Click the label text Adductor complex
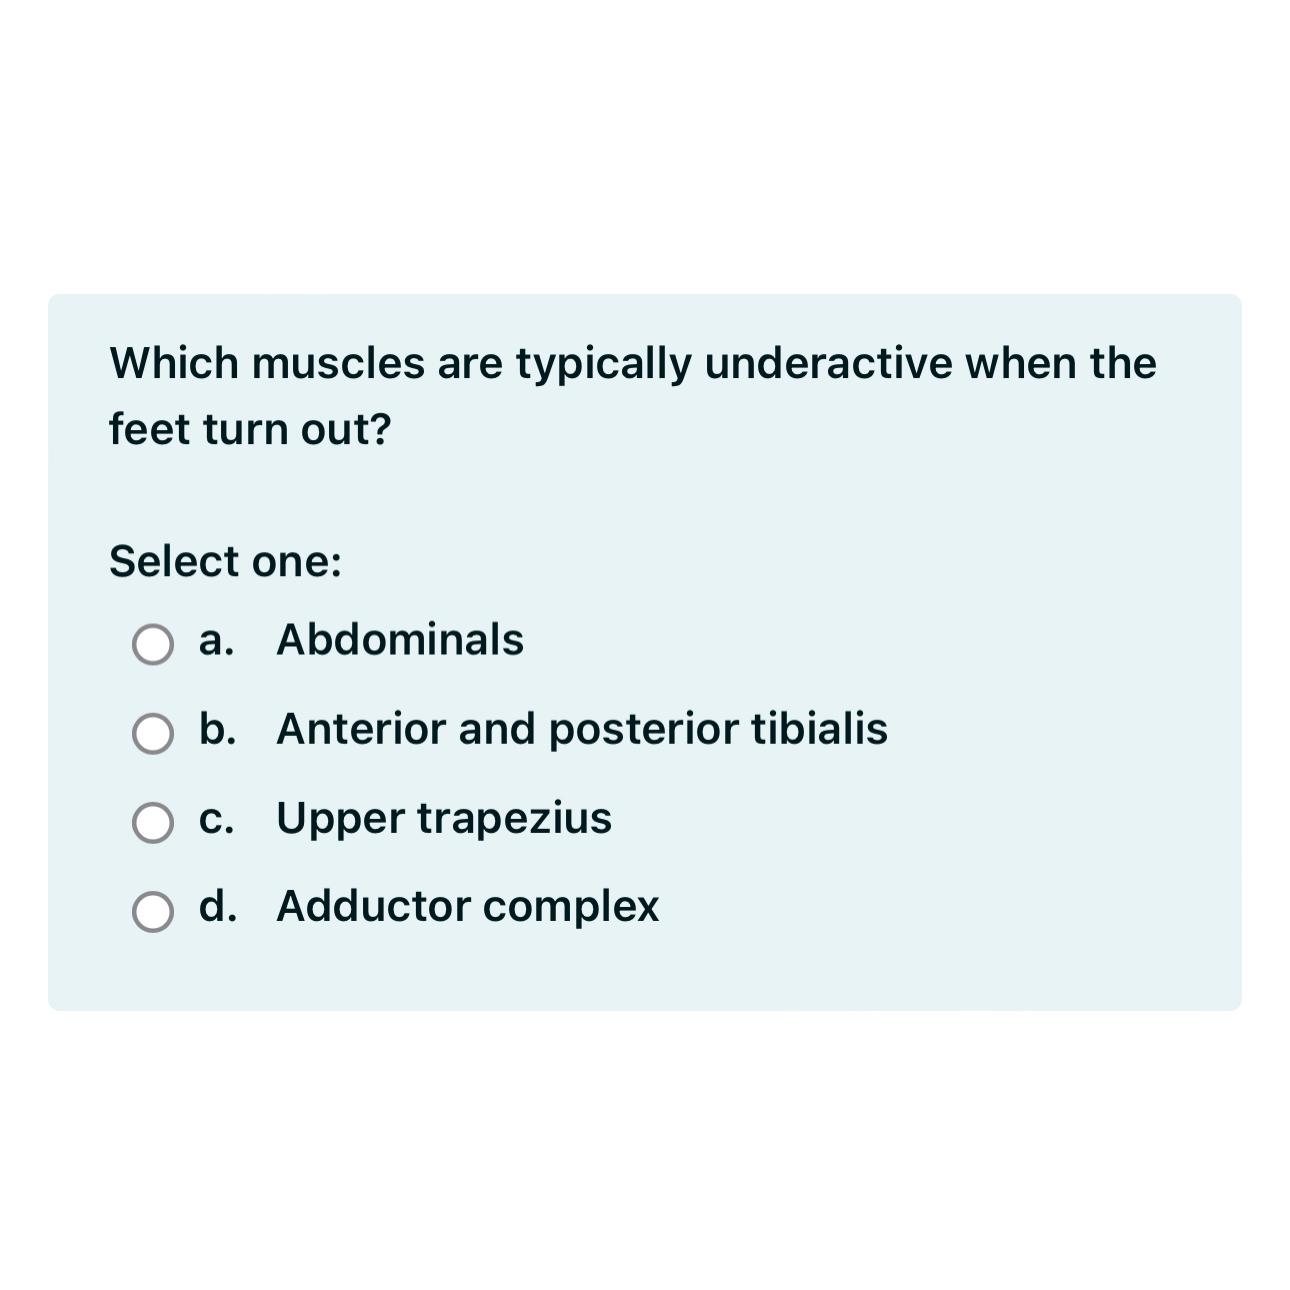 [x=467, y=907]
